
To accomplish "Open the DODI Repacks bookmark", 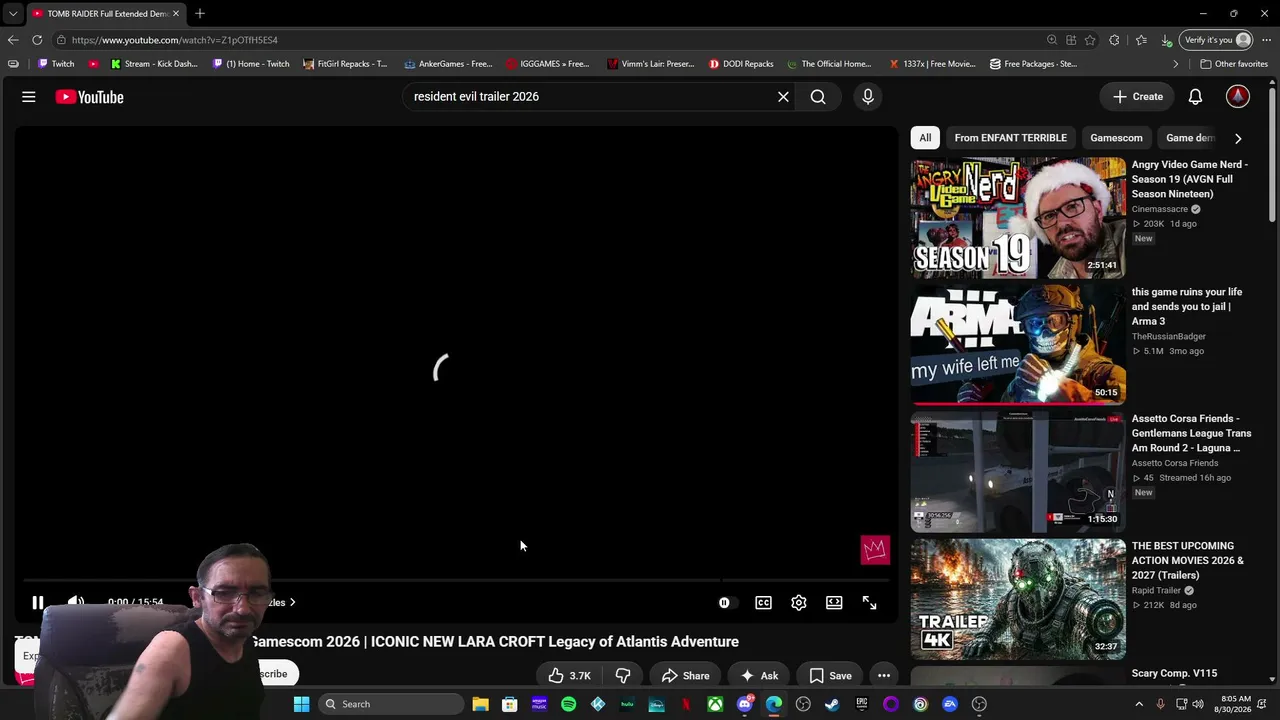I will (x=741, y=64).
